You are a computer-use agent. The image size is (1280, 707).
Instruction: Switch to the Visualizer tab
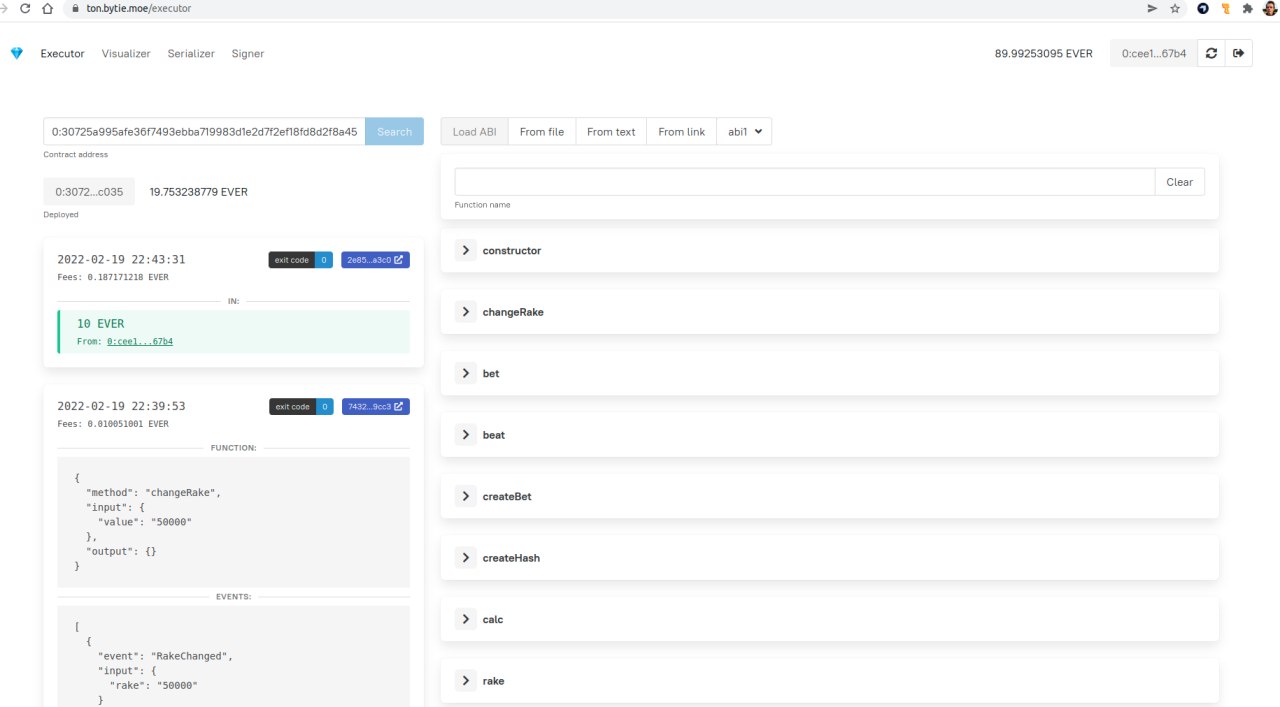pos(126,54)
